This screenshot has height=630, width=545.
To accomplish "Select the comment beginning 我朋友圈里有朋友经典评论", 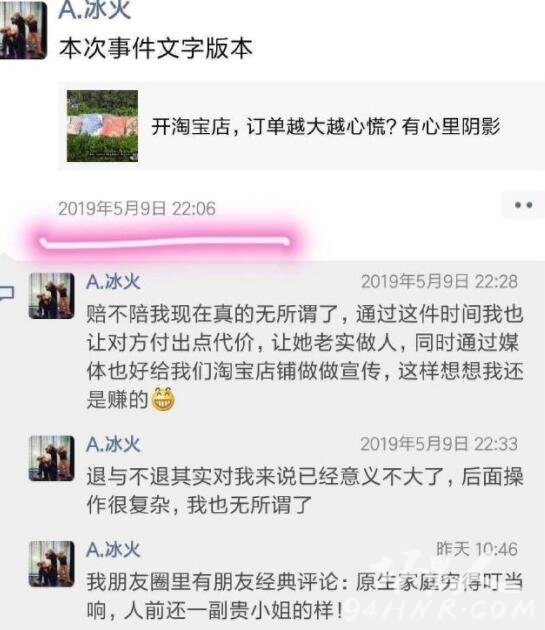I will coord(305,596).
